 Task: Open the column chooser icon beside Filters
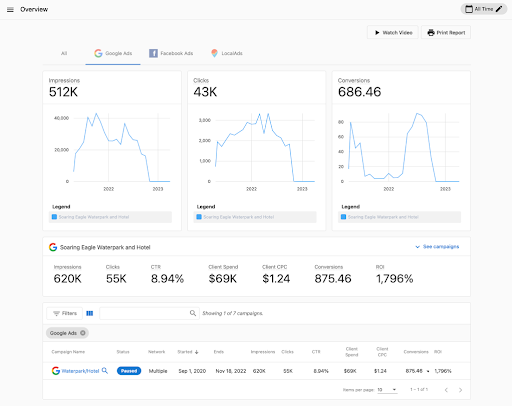[x=90, y=313]
